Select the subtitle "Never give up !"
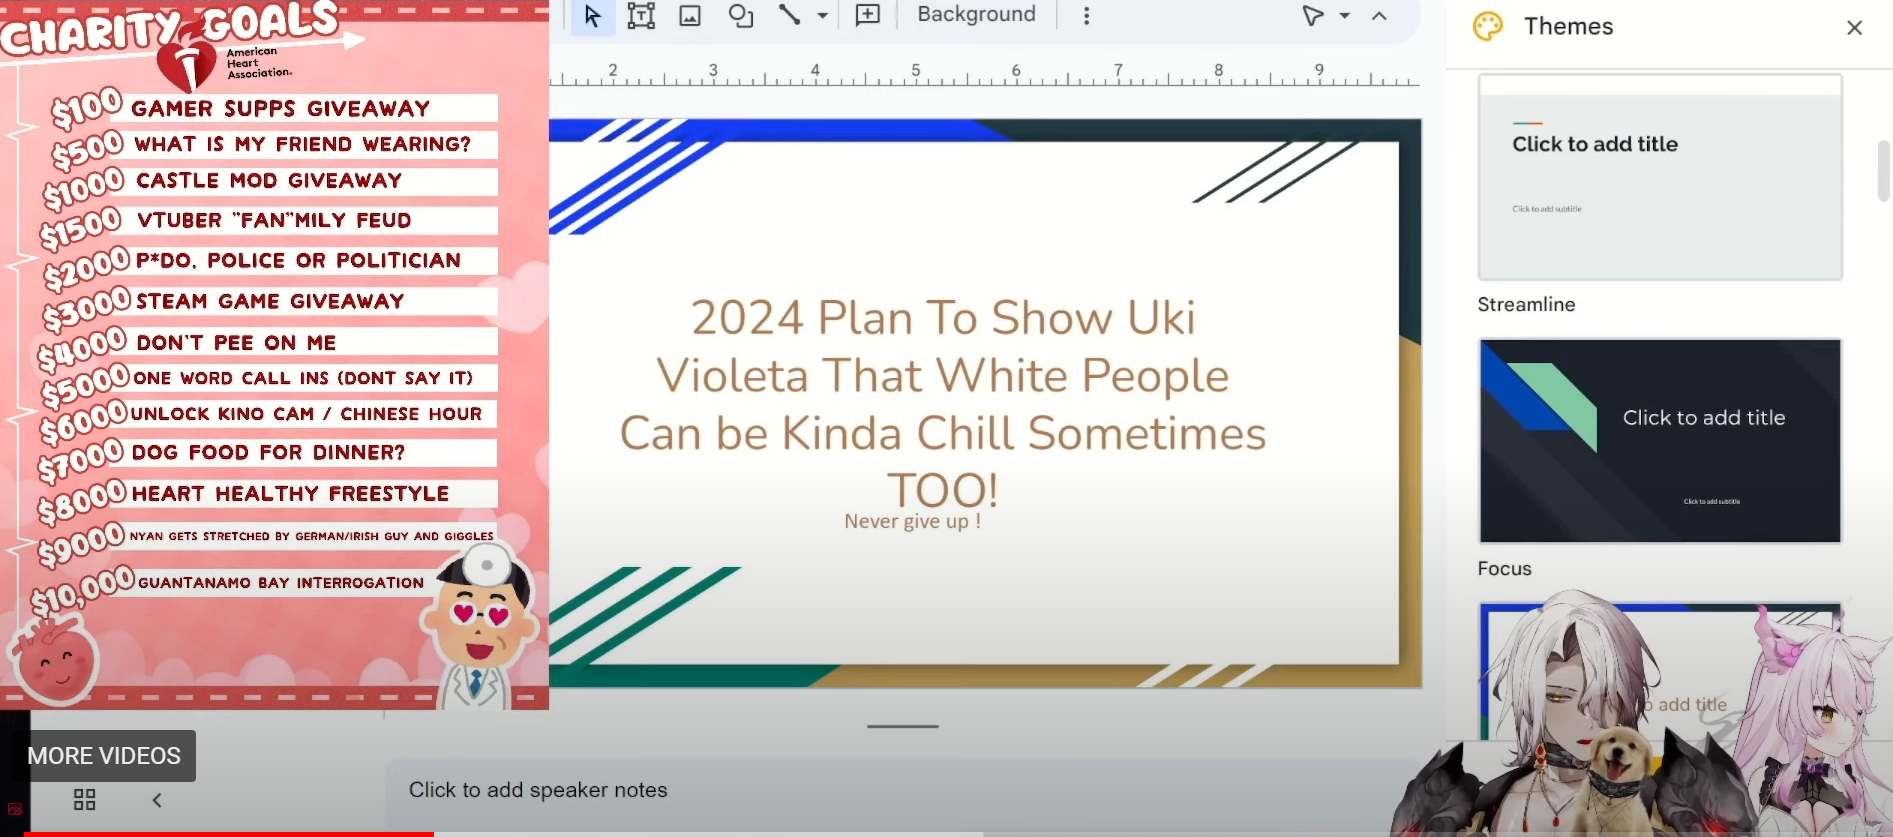The width and height of the screenshot is (1893, 837). 912,521
